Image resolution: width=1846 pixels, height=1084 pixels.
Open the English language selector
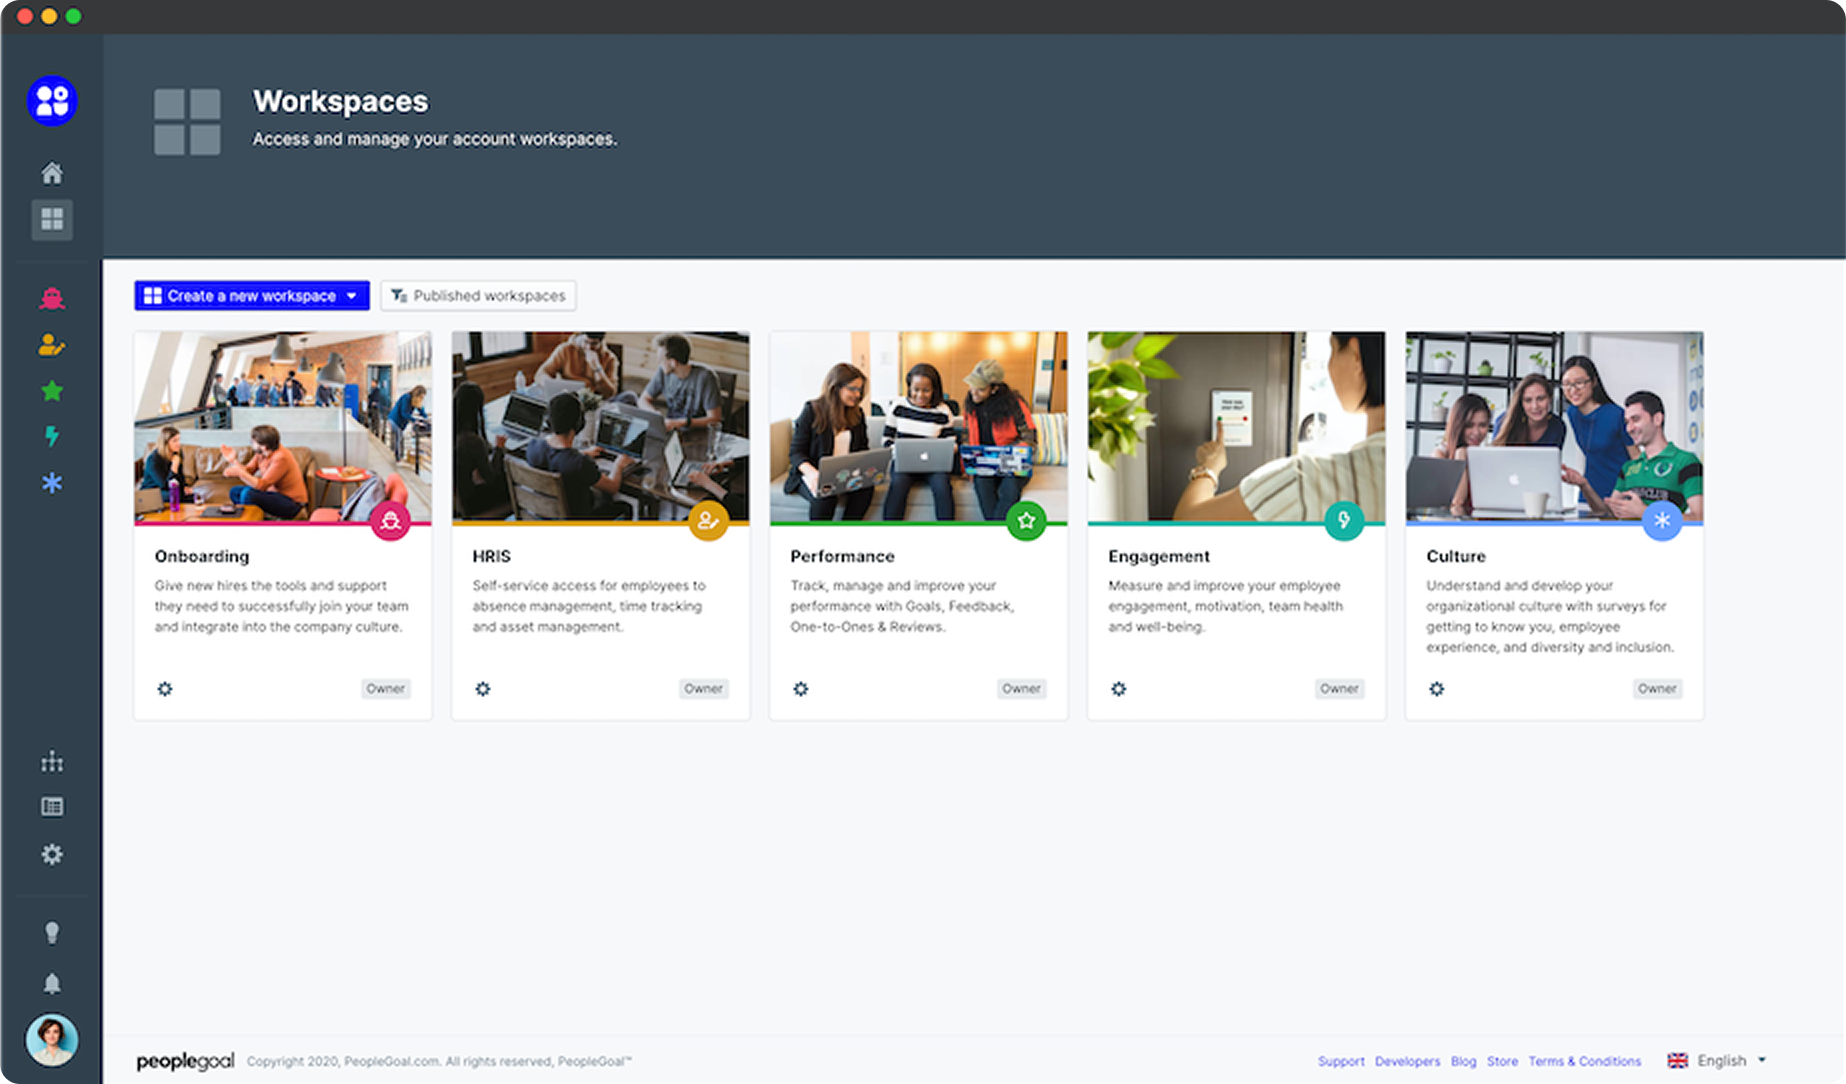(x=1720, y=1060)
